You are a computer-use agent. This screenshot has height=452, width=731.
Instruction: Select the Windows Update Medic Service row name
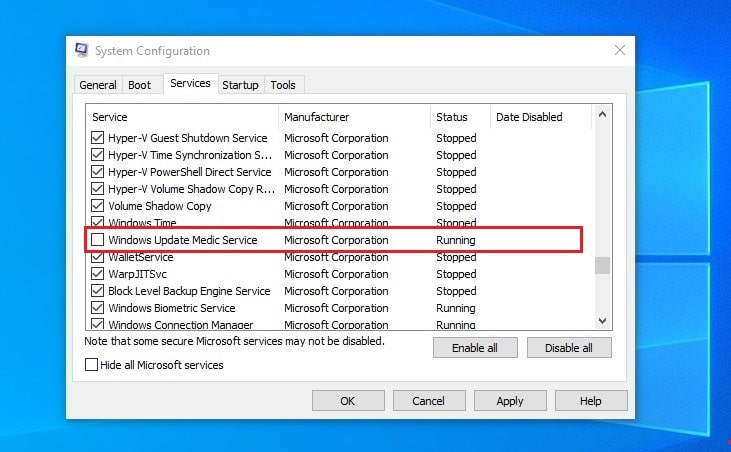183,240
